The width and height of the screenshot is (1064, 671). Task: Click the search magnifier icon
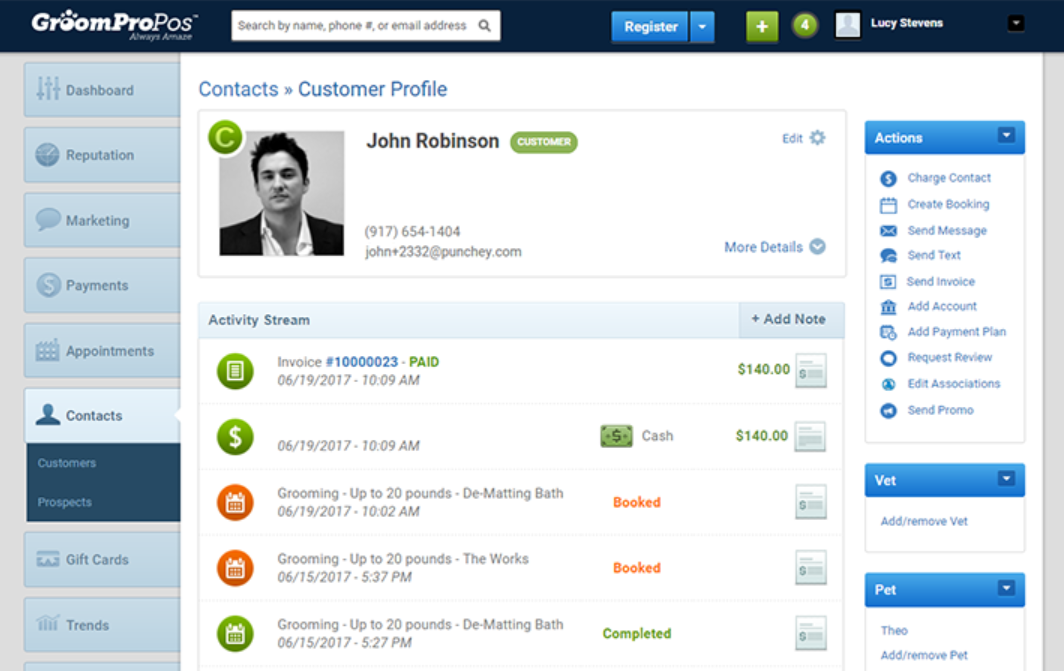[x=484, y=26]
